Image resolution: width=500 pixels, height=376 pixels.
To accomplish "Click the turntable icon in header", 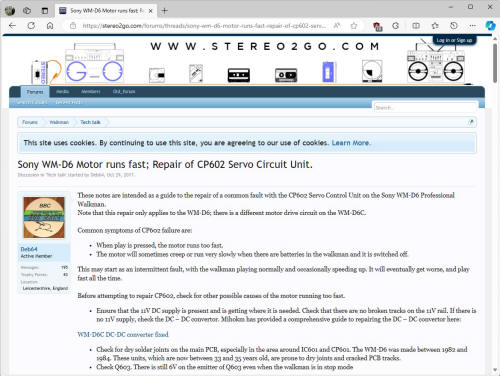I will coord(372,71).
